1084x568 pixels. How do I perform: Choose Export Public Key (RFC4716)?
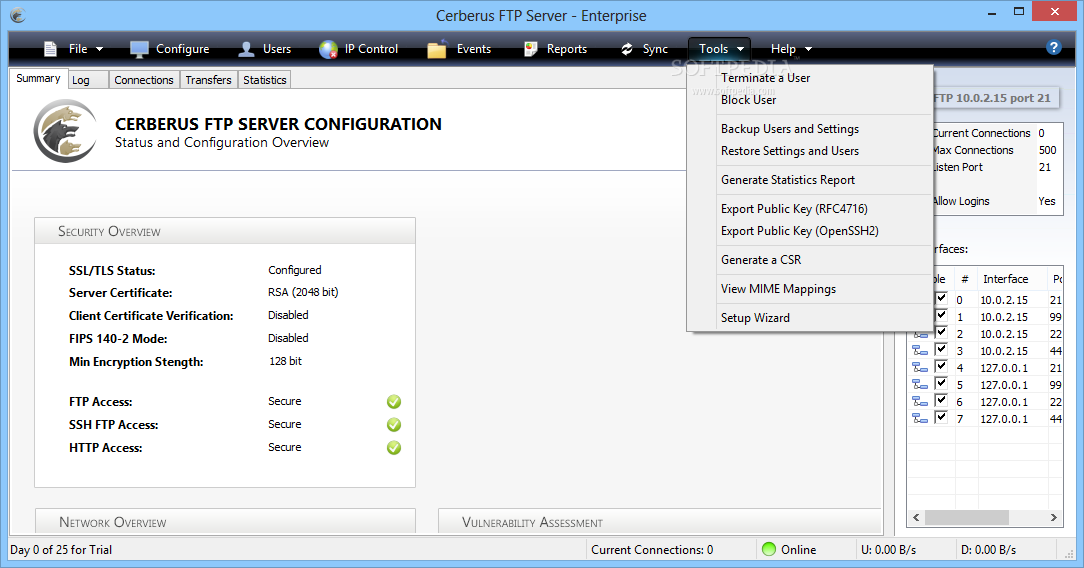tap(811, 209)
